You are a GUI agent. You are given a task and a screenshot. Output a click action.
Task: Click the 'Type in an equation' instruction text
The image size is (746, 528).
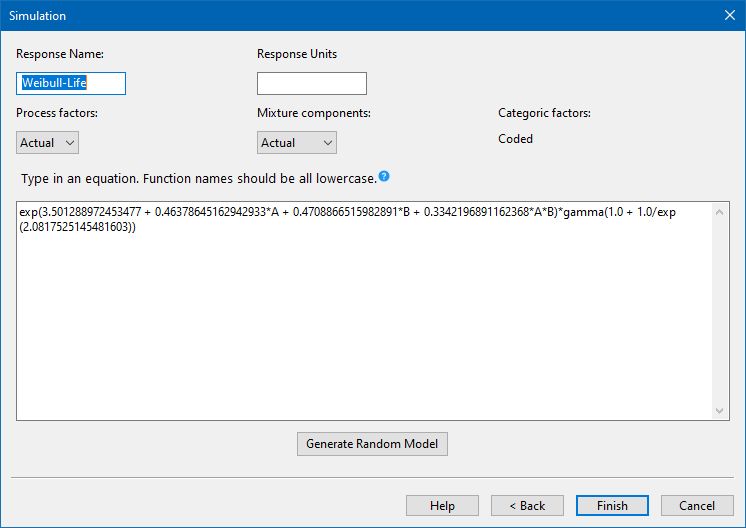click(199, 179)
